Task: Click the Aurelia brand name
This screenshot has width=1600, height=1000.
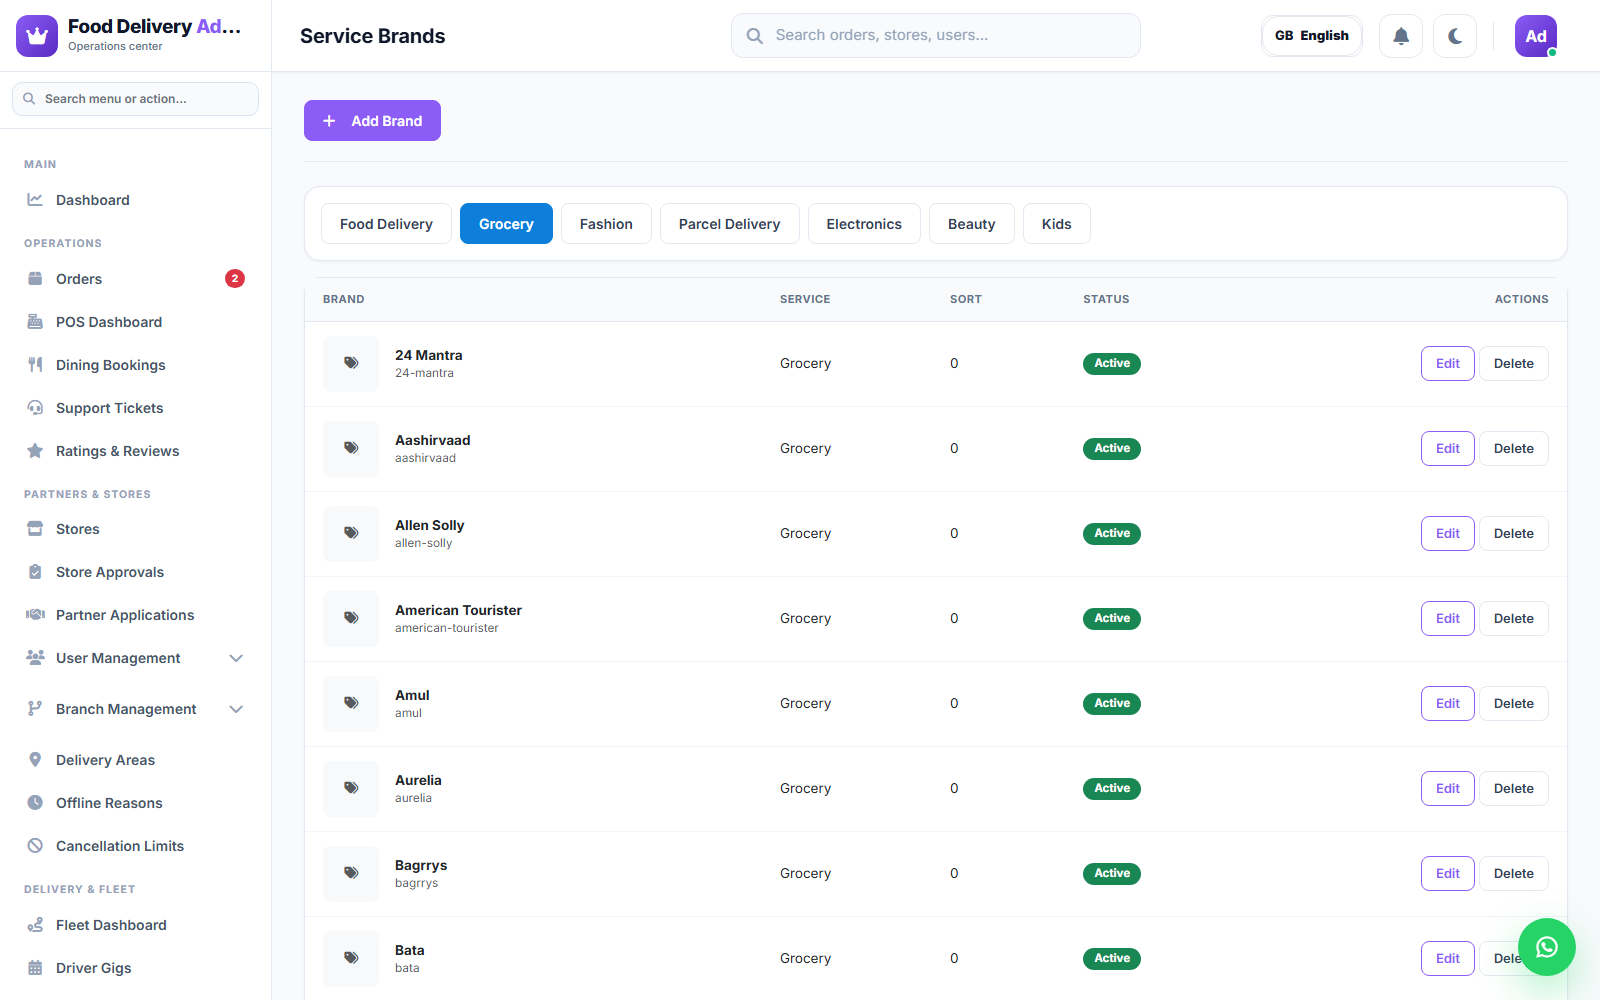Action: click(x=418, y=780)
